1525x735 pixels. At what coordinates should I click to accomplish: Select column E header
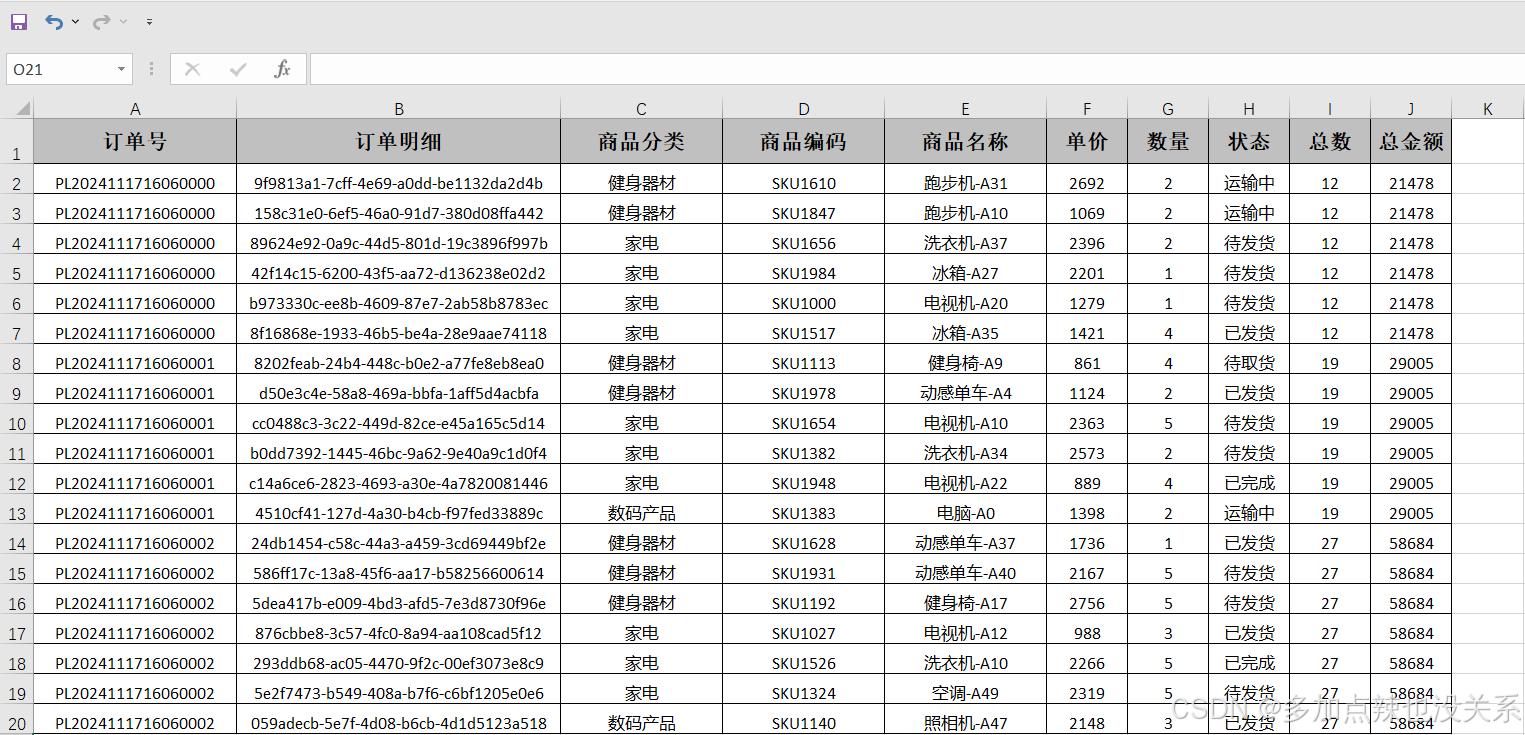coord(965,108)
